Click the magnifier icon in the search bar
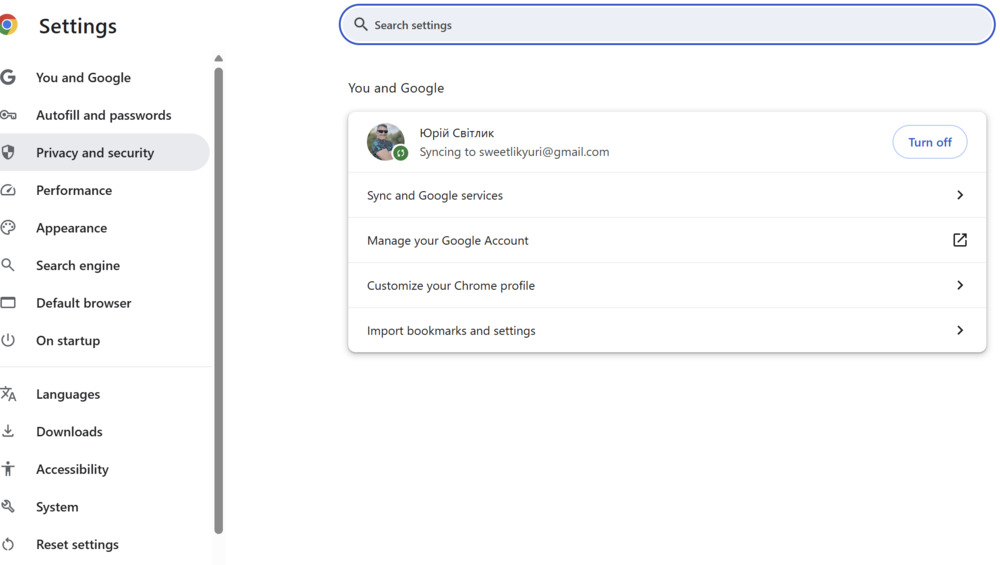1000x565 pixels. [361, 24]
